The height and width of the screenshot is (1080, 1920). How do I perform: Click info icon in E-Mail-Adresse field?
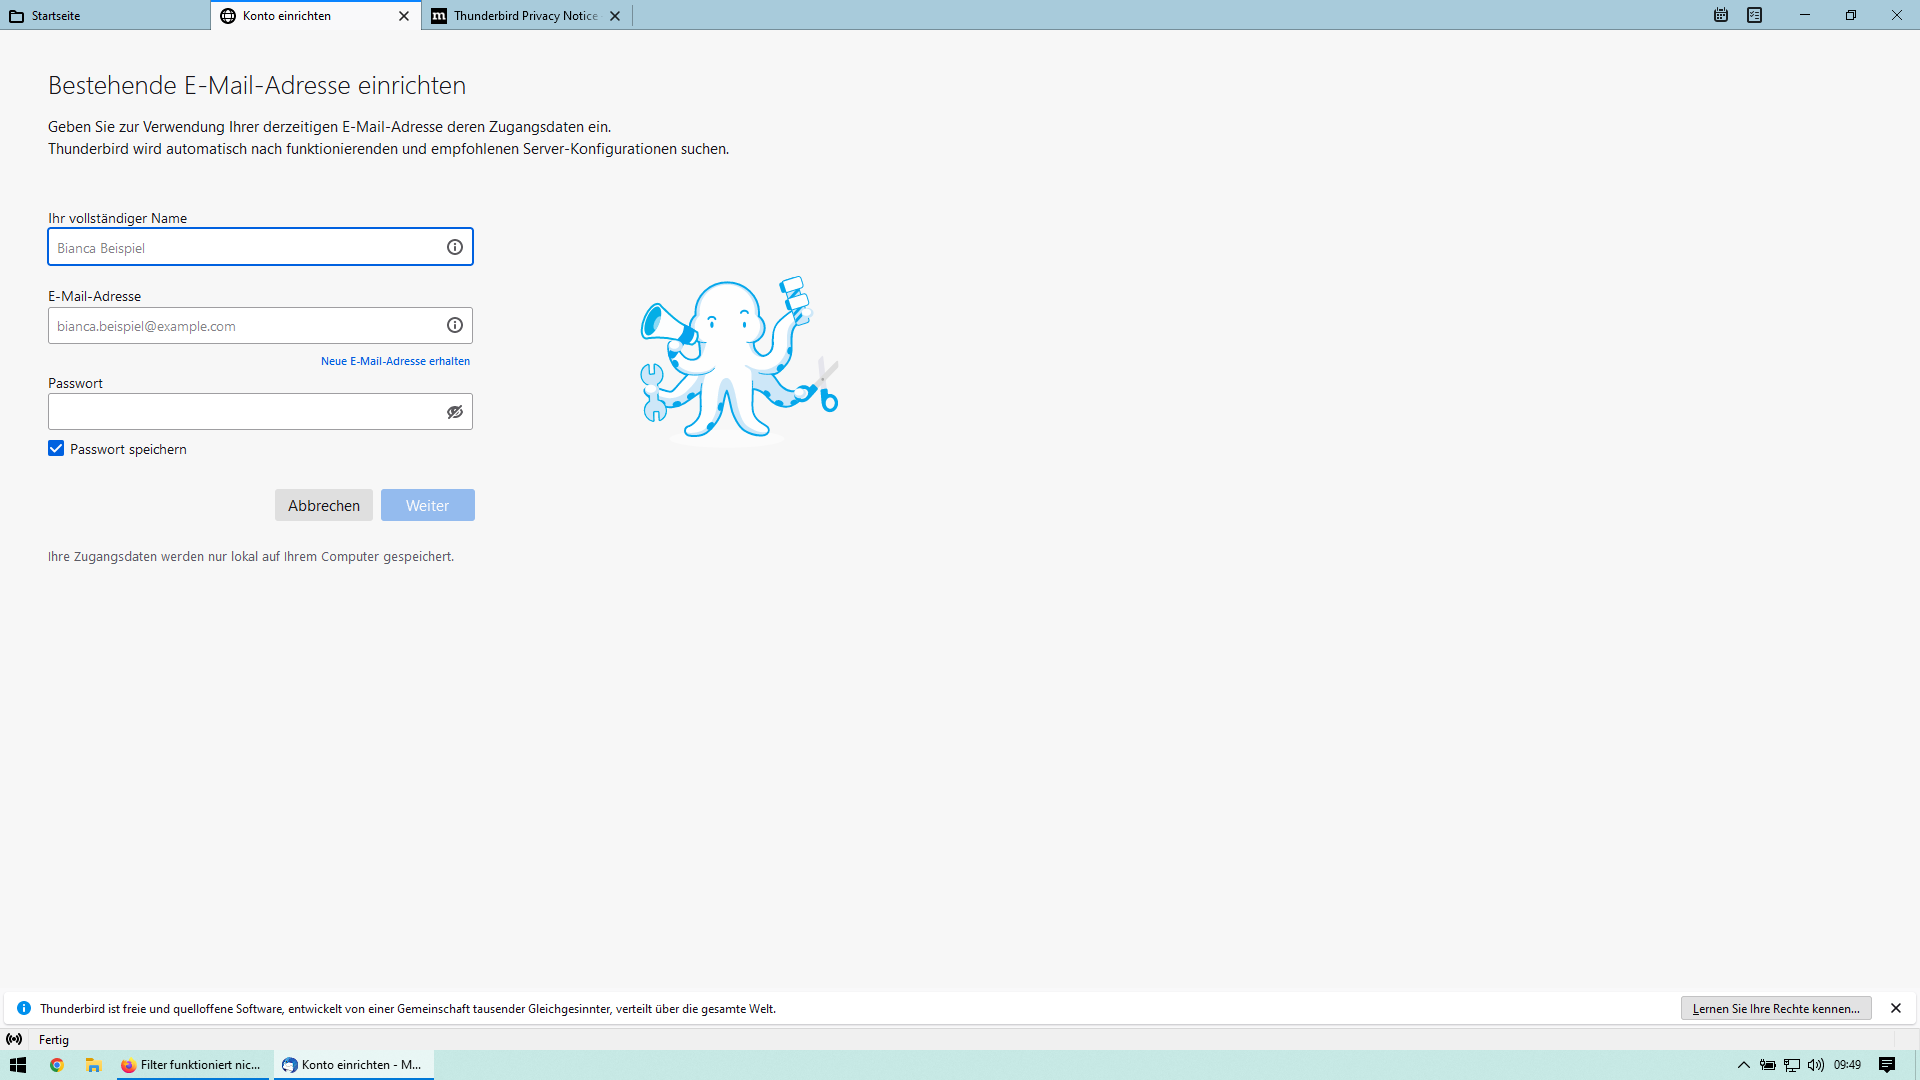(455, 325)
